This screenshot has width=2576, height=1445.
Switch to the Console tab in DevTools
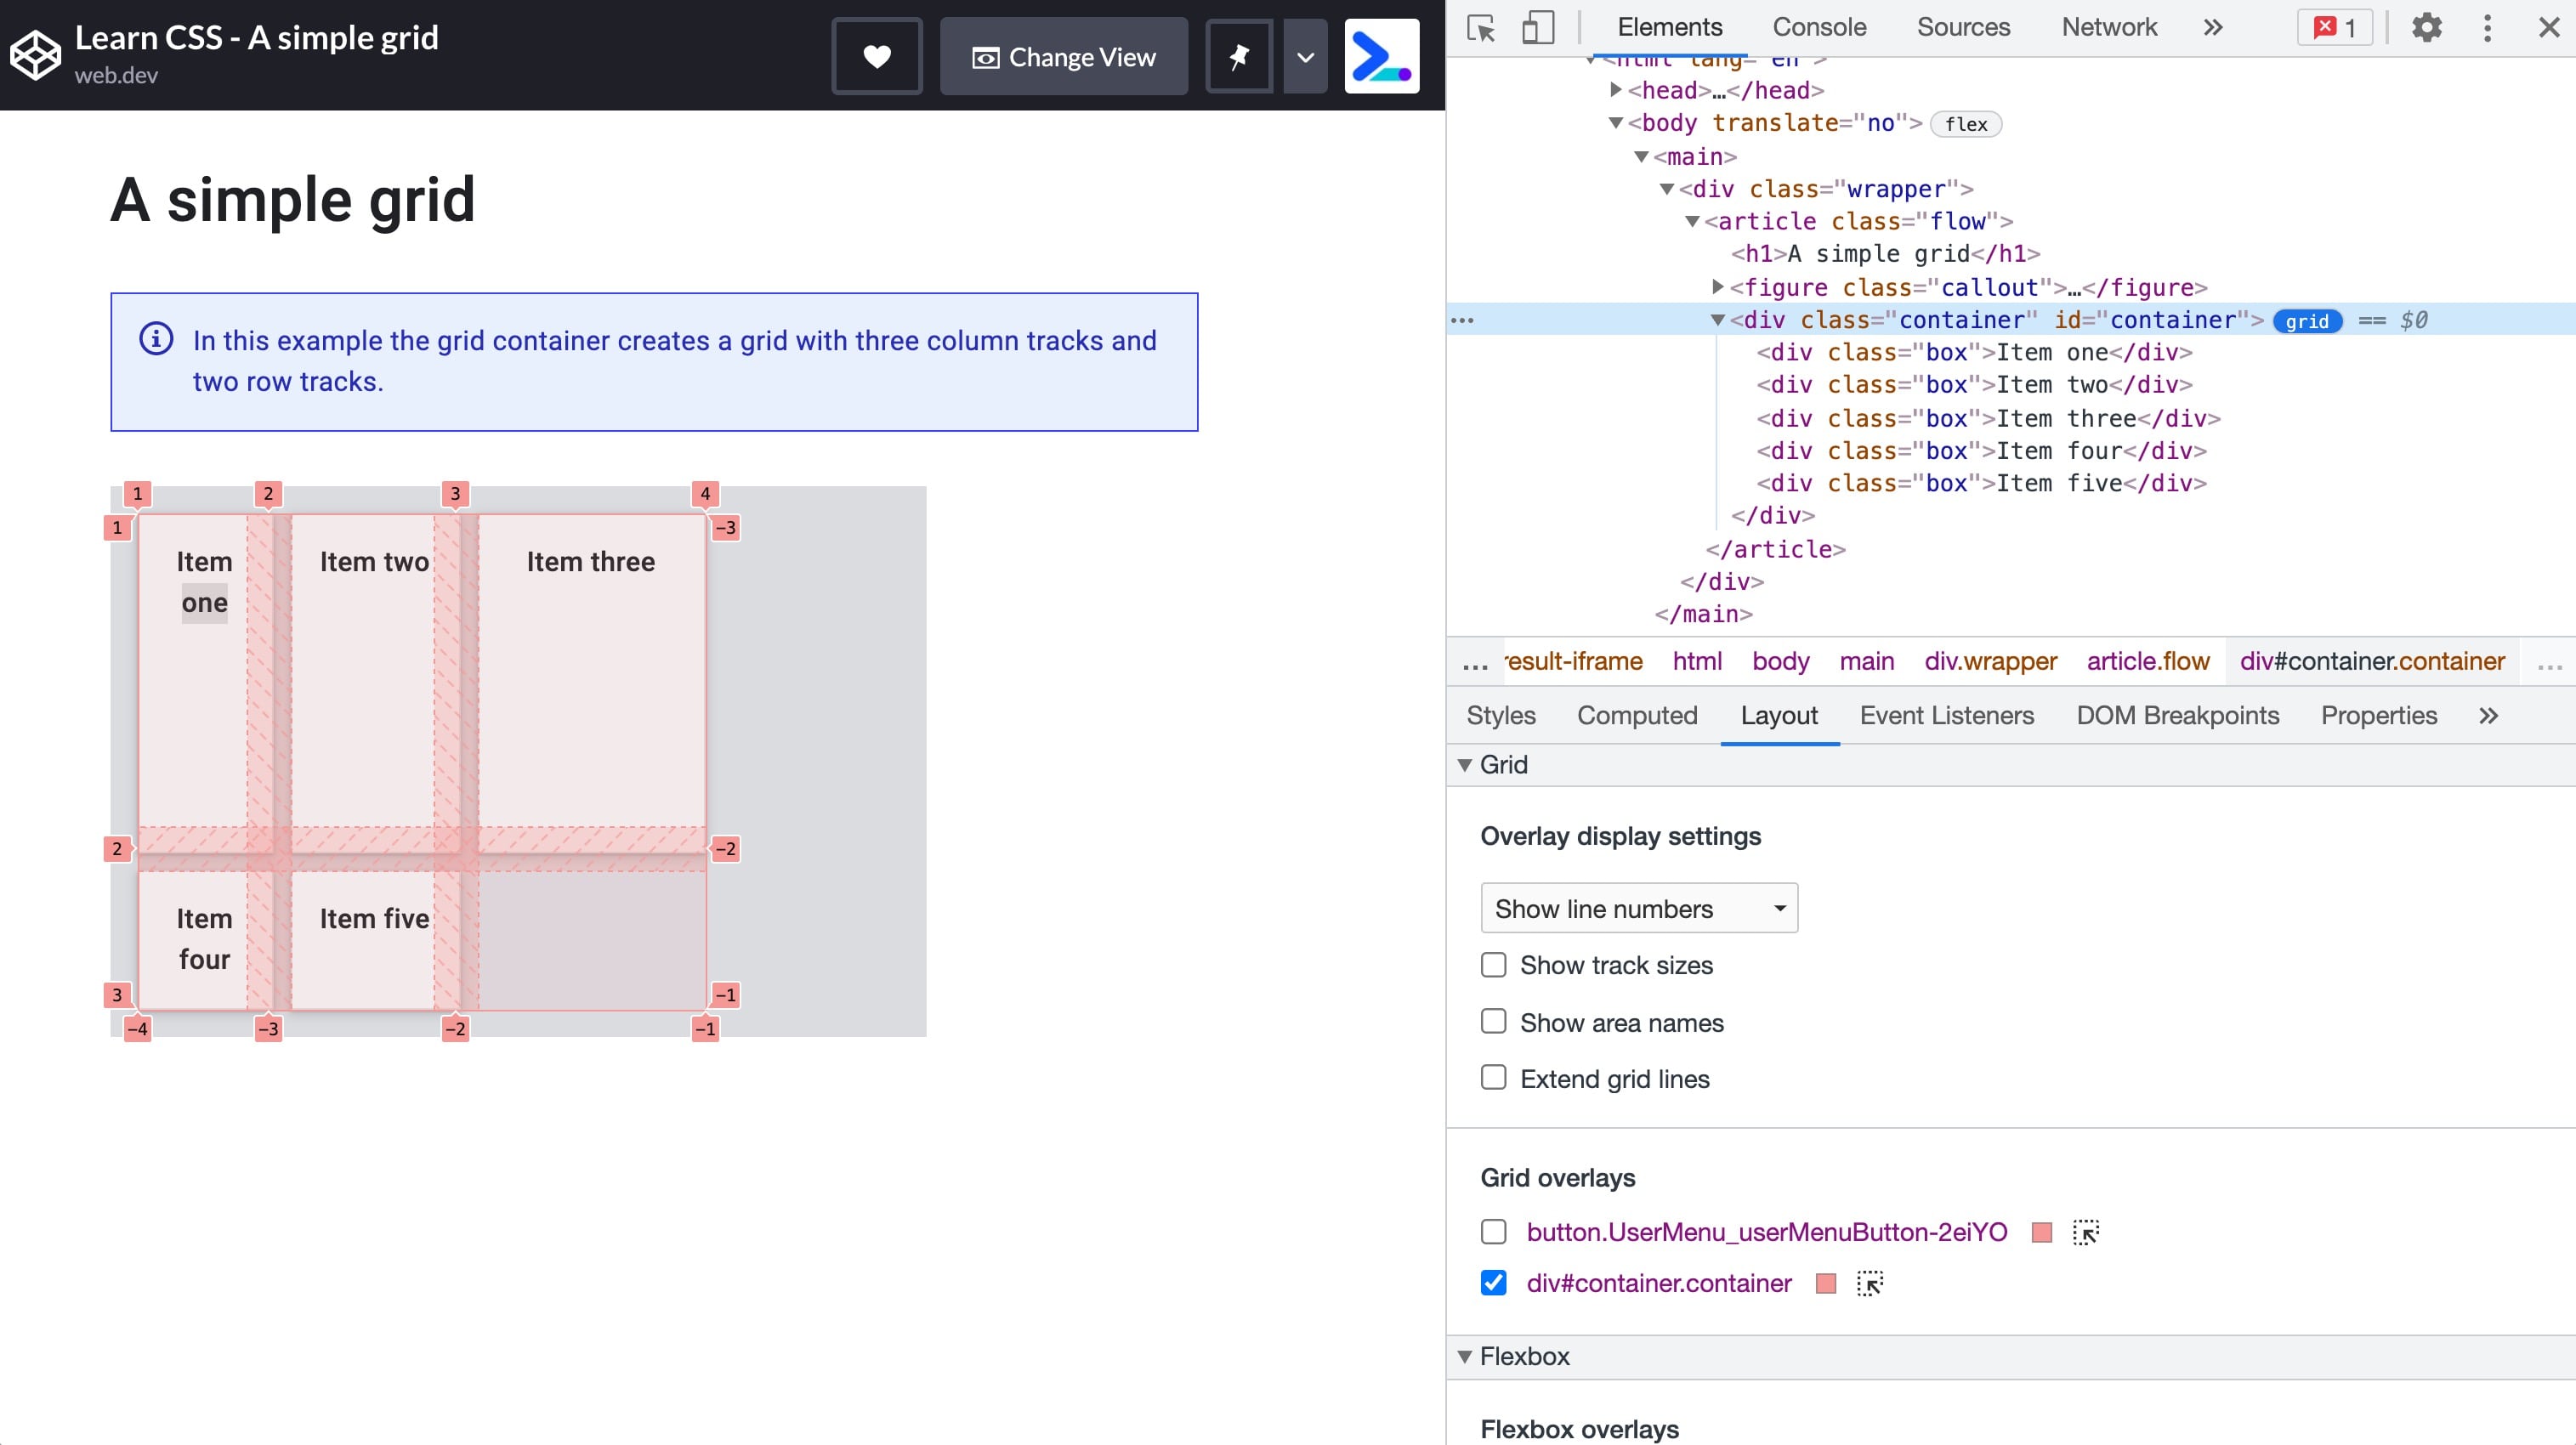click(1819, 26)
